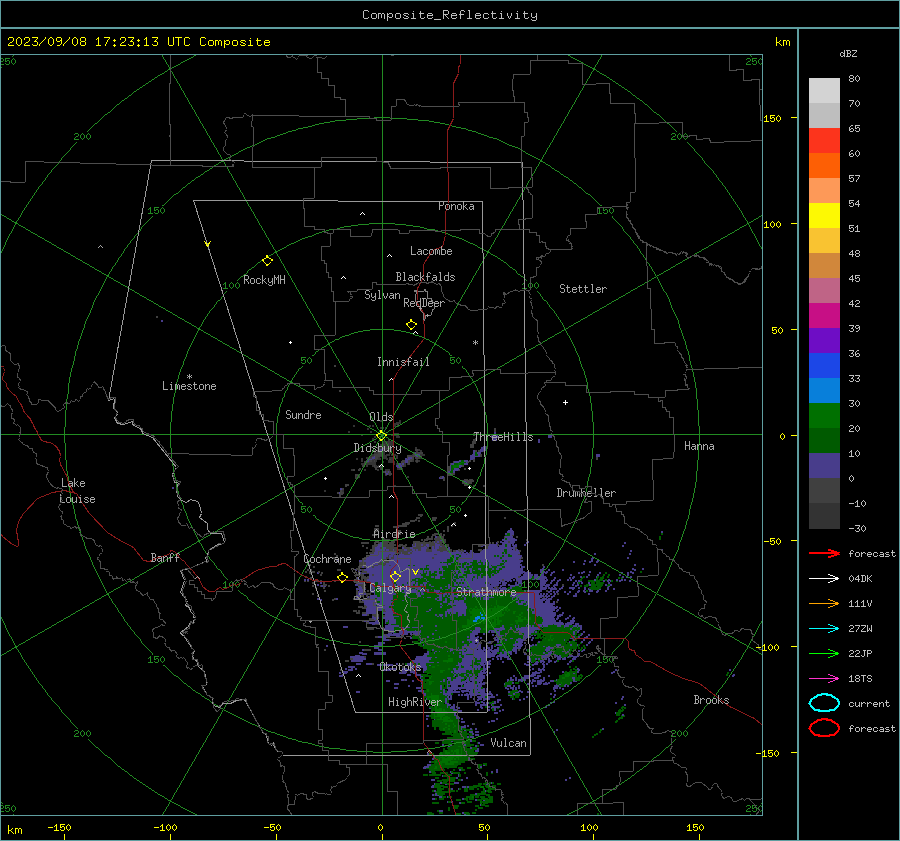This screenshot has height=841, width=900.
Task: Click the asterisk marker east of Innisfail
Action: pyautogui.click(x=475, y=343)
